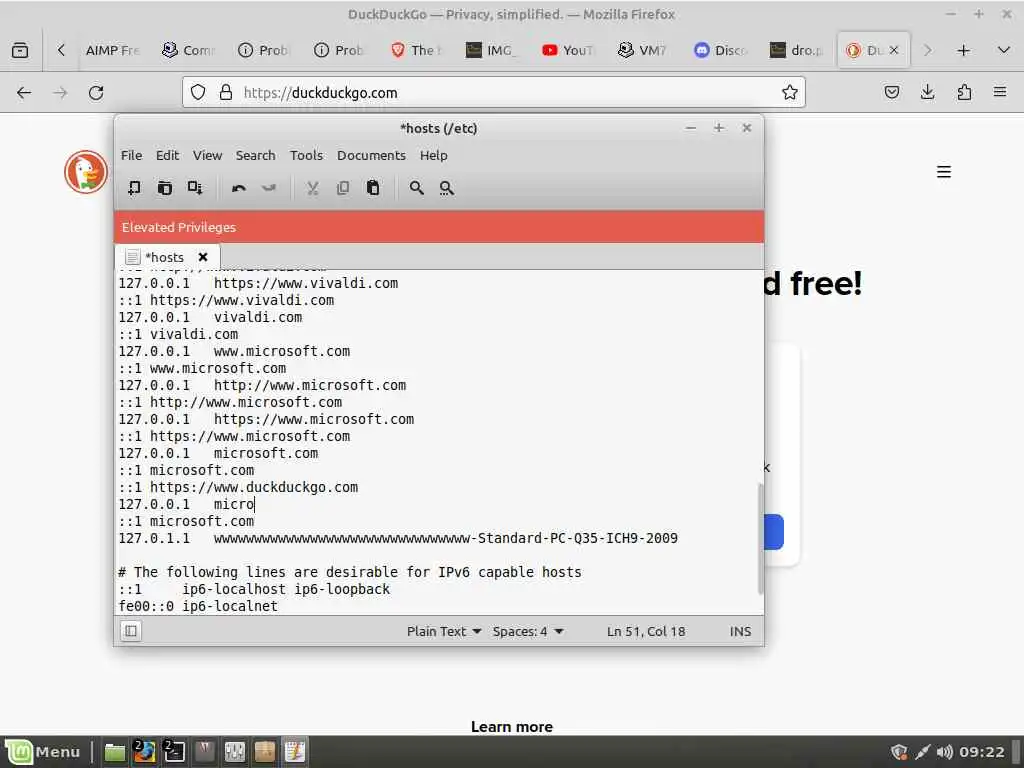
Task: Click the '::1 ip6-localhost ip6-loopback' line
Action: (254, 589)
